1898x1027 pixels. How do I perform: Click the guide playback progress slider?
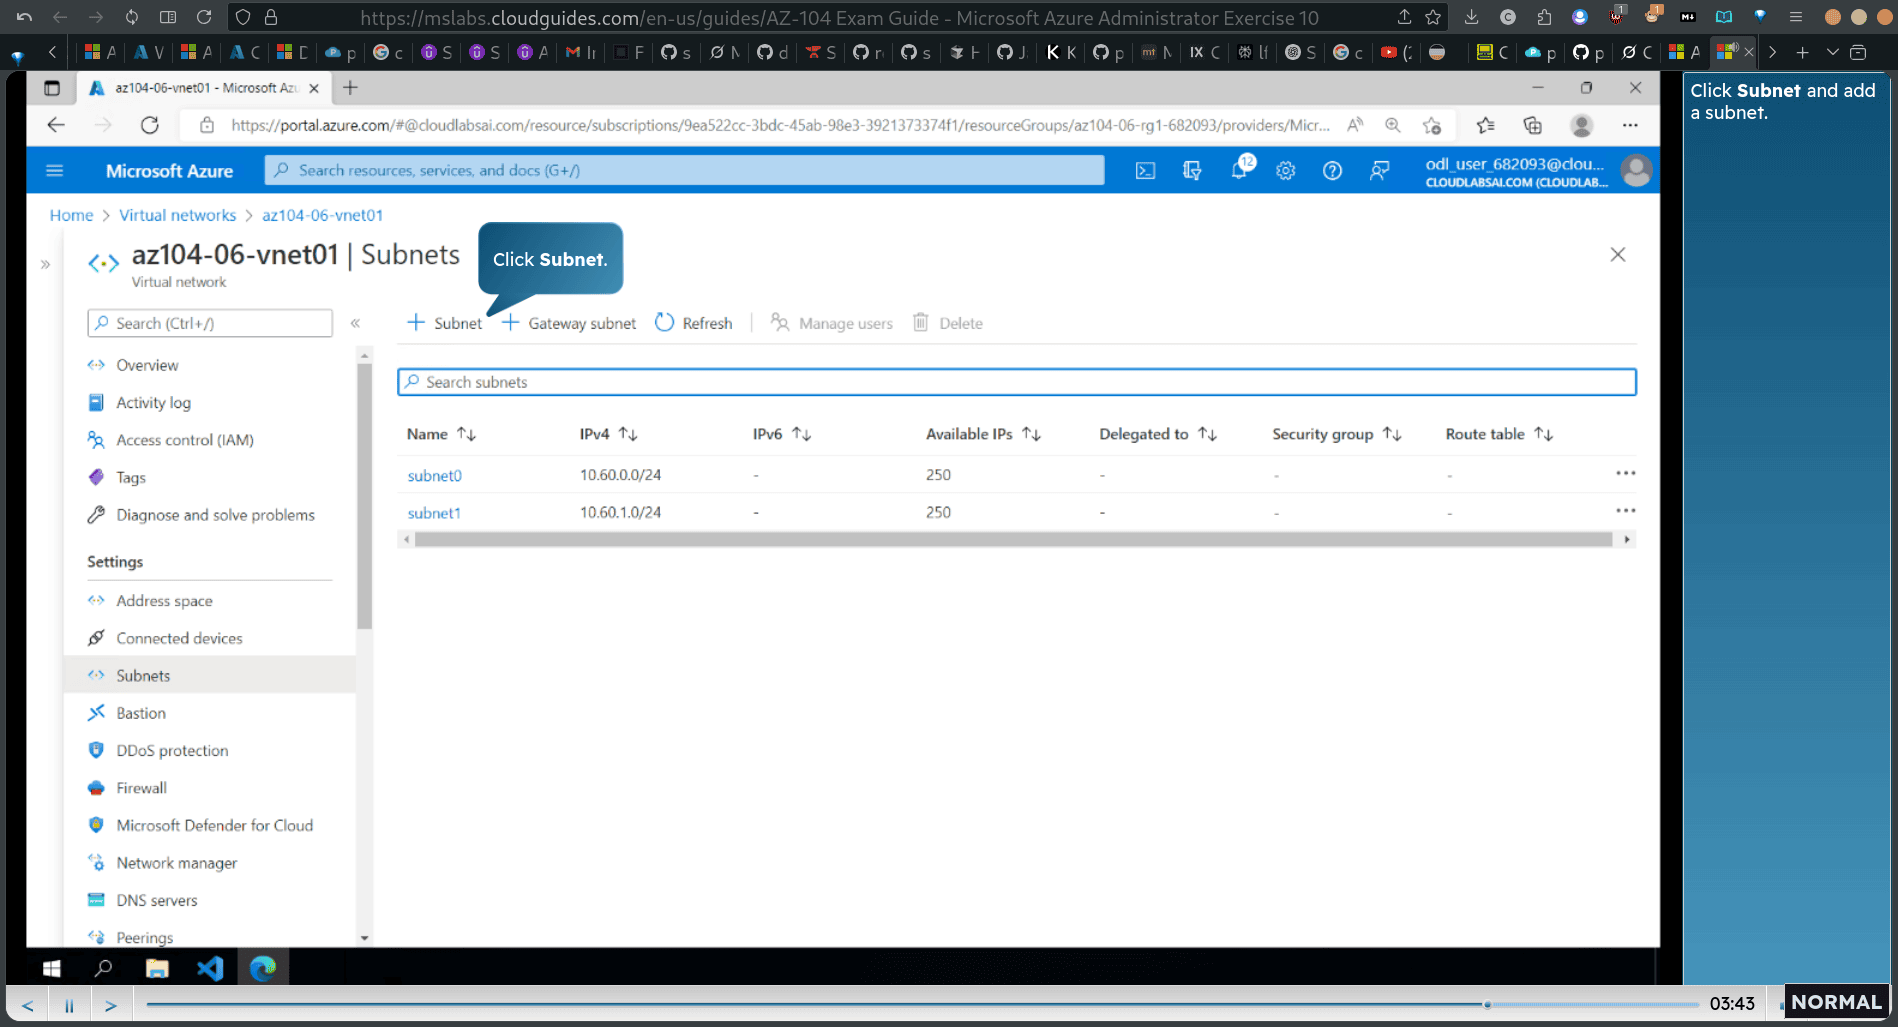[x=921, y=1004]
